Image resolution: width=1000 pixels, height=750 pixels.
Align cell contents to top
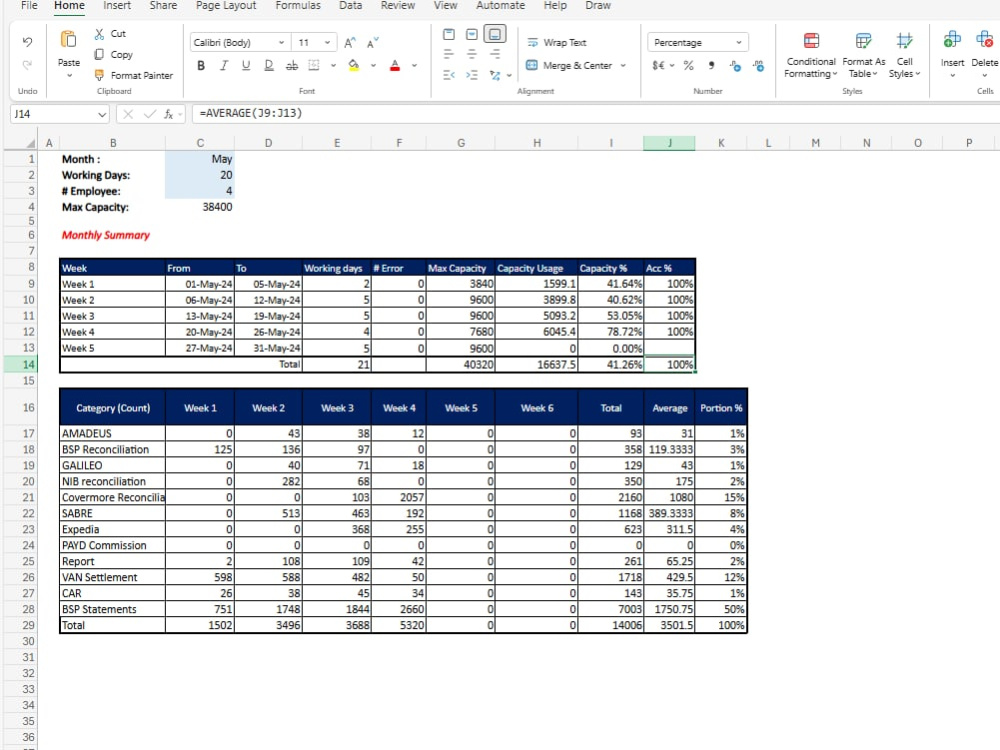tap(449, 34)
